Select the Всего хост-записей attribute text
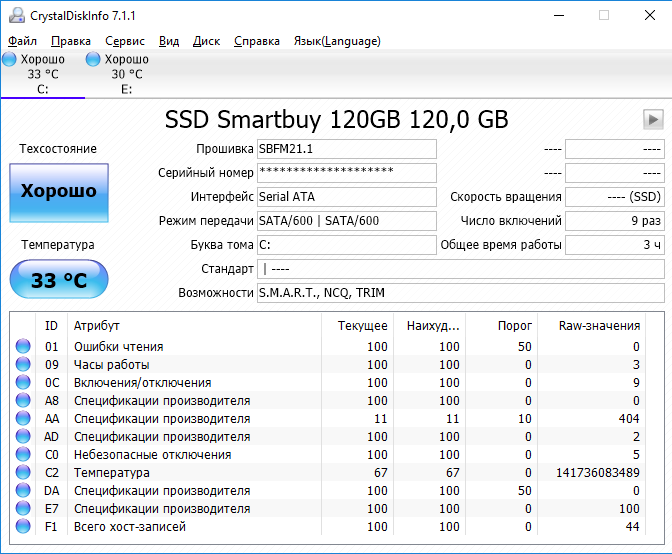The image size is (672, 554). 130,527
